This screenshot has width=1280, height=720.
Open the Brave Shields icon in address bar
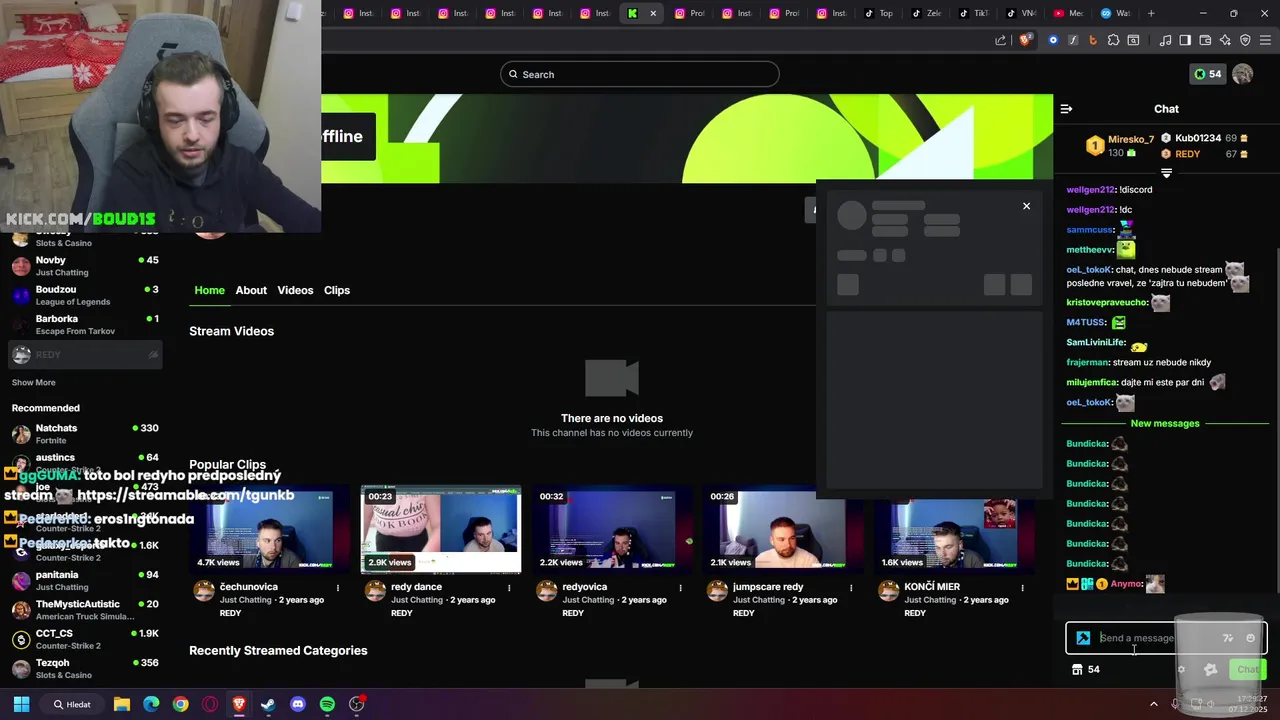coord(1025,40)
